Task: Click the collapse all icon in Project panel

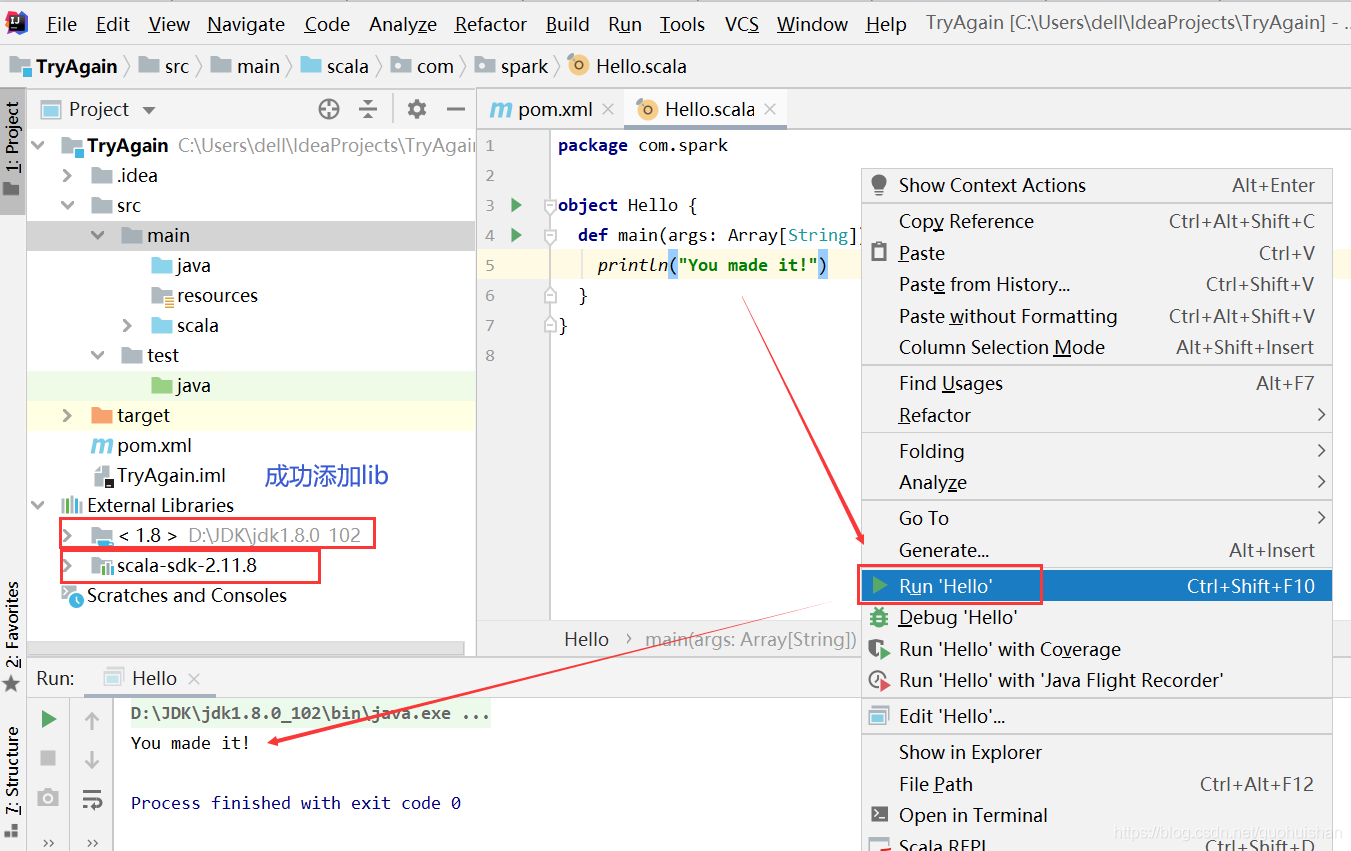Action: (x=369, y=109)
